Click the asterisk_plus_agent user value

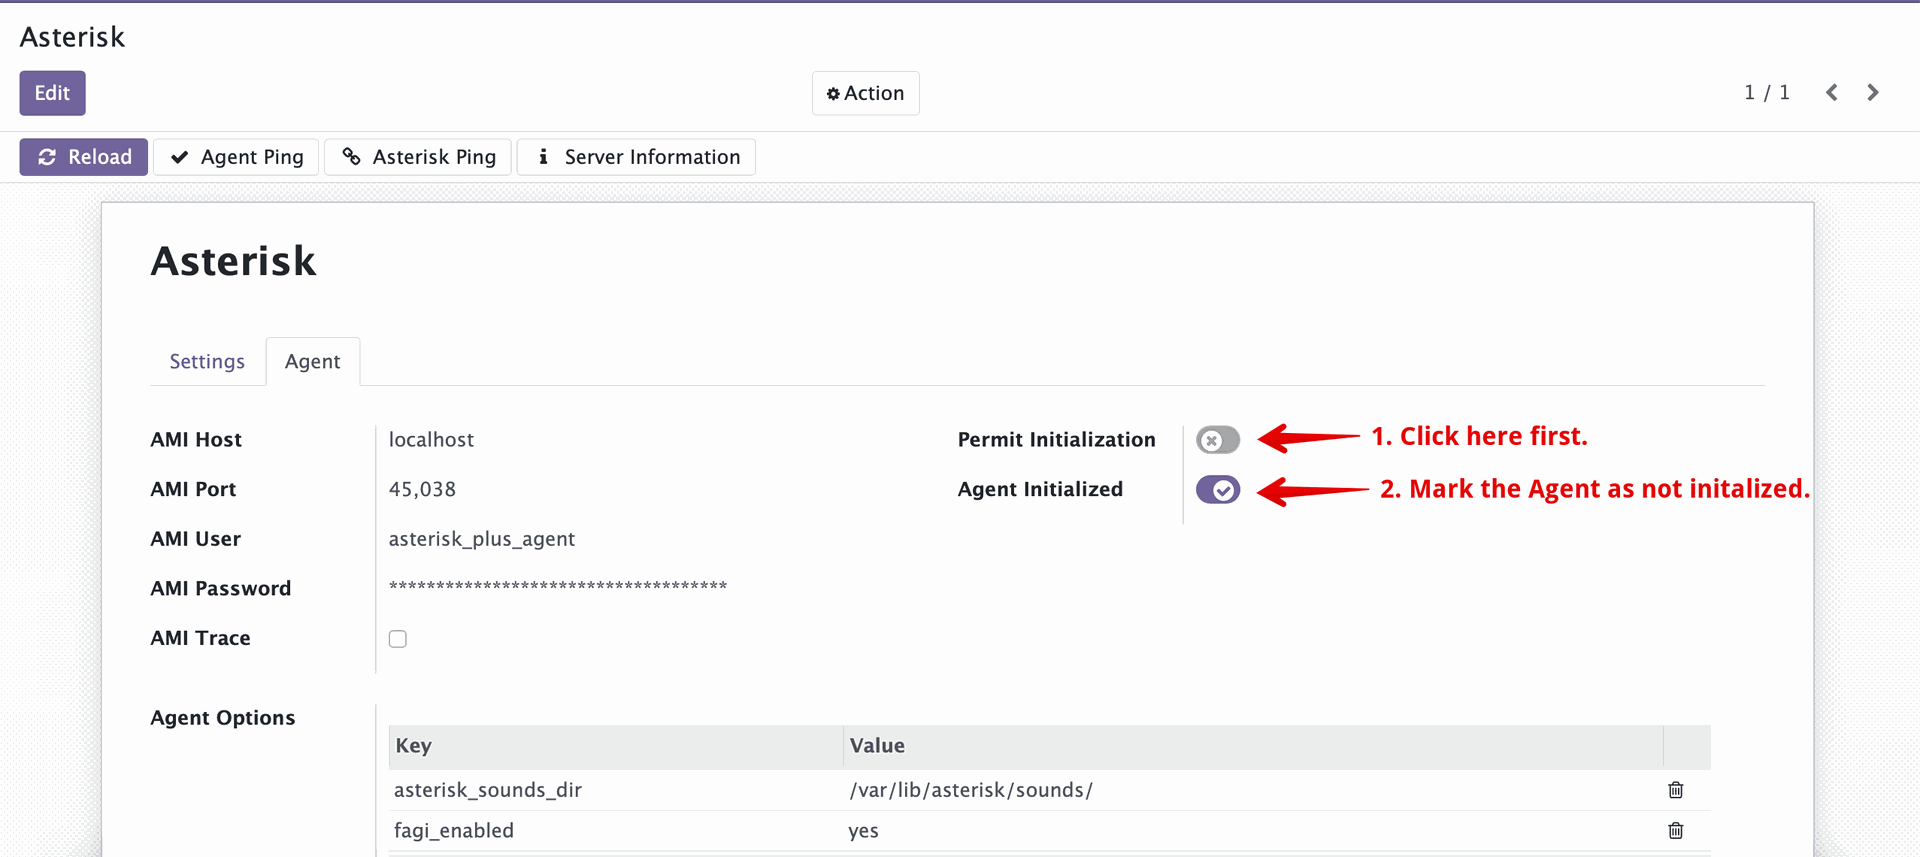pos(482,539)
